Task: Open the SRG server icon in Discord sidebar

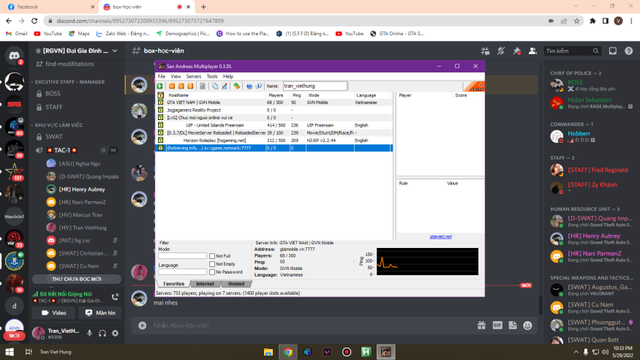Action: click(x=14, y=104)
